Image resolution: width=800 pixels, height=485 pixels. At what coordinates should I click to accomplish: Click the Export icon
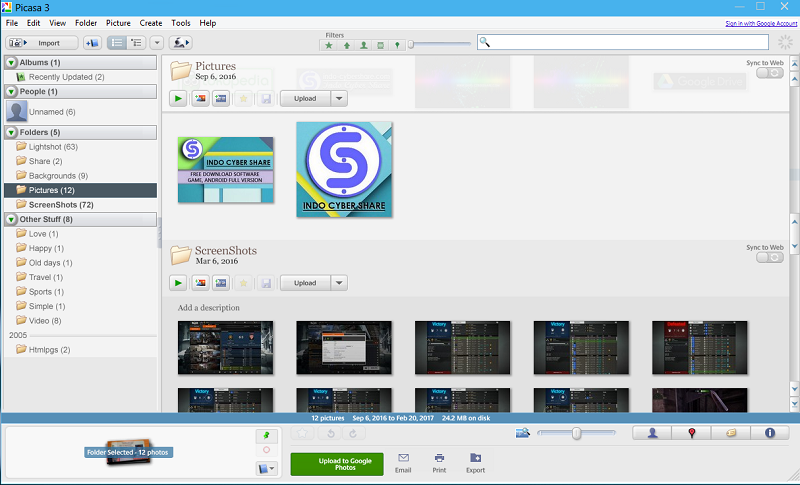coord(476,463)
